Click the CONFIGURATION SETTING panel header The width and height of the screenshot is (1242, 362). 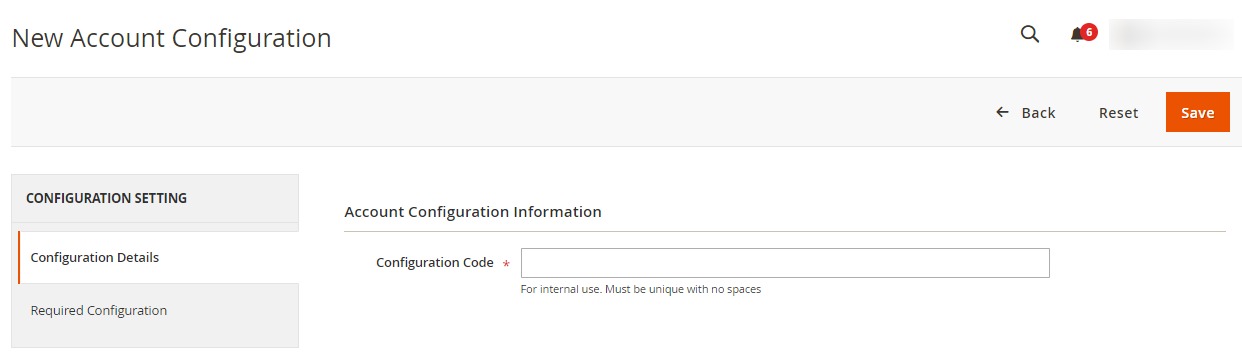[x=155, y=198]
